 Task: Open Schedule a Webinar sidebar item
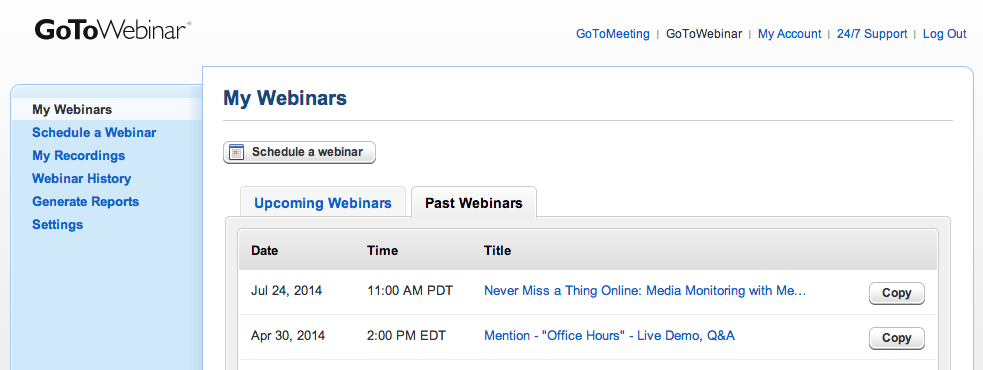click(x=94, y=132)
